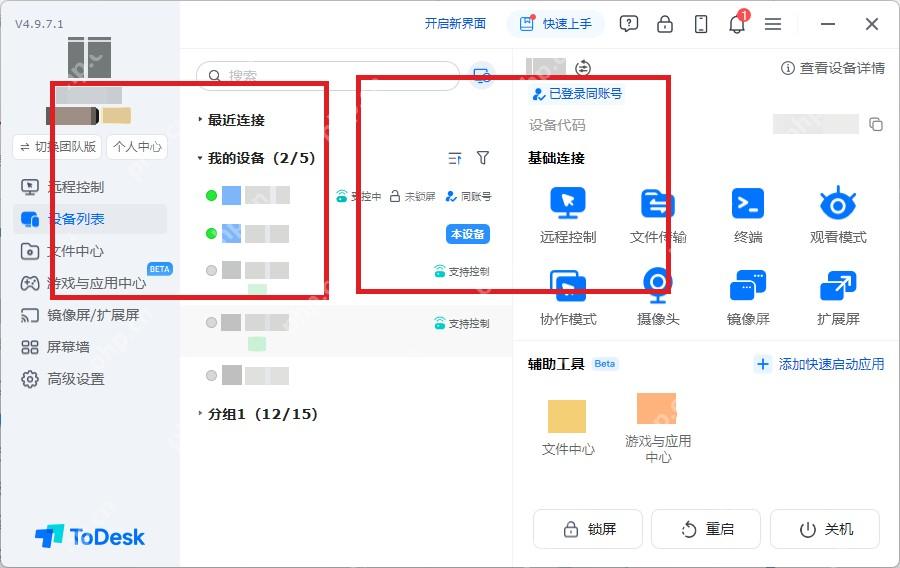The image size is (900, 568).
Task: Click the 已登录同账号 status text
Action: (x=577, y=94)
